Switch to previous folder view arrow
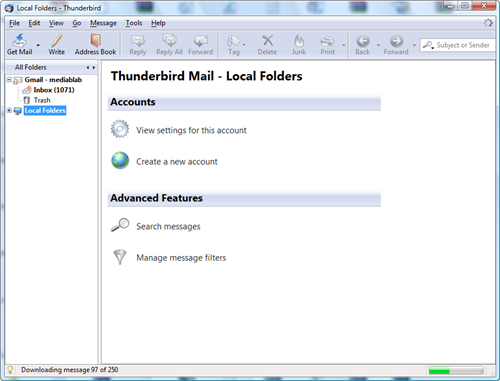The image size is (500, 381). click(x=88, y=68)
